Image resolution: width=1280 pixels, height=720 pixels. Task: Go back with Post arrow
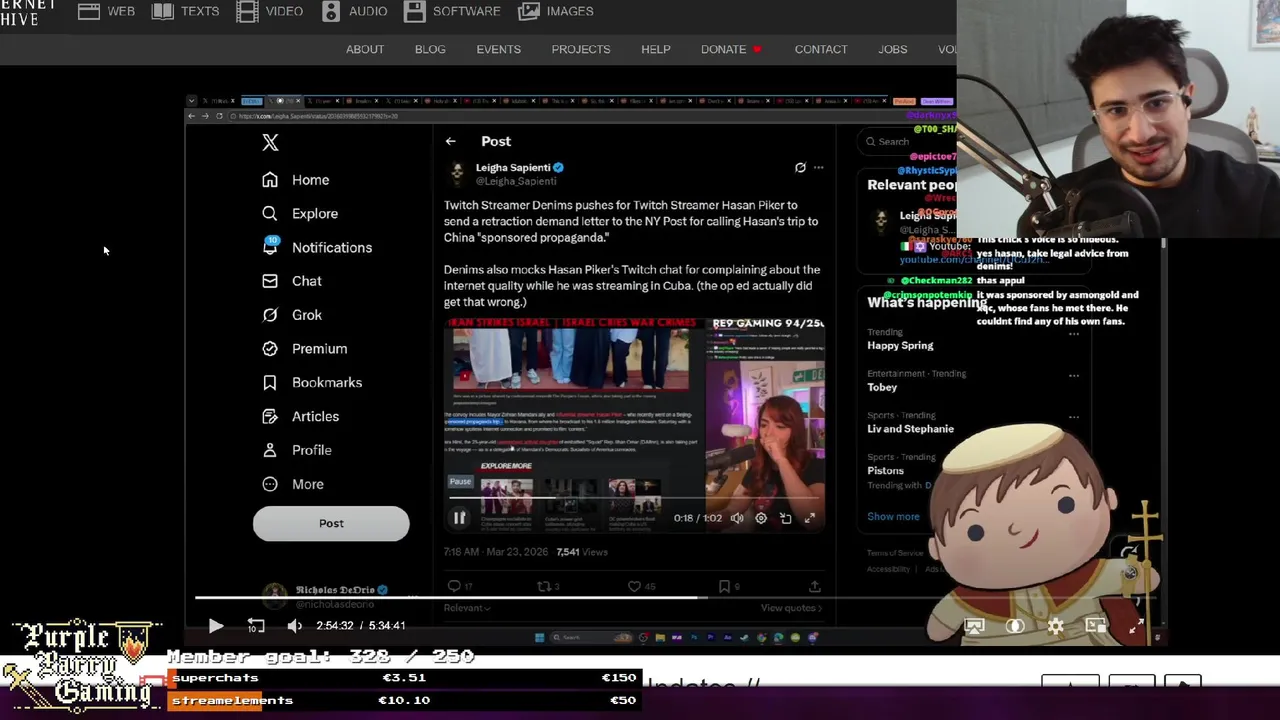click(x=451, y=142)
